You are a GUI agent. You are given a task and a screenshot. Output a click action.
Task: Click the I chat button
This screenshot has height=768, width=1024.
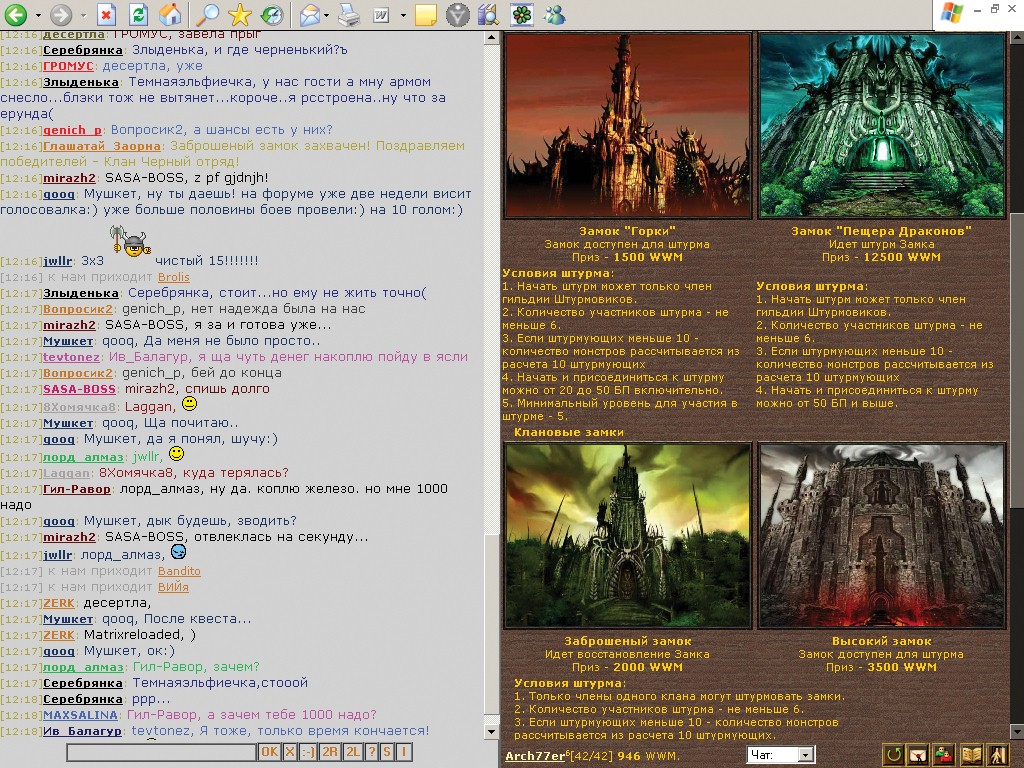[404, 752]
